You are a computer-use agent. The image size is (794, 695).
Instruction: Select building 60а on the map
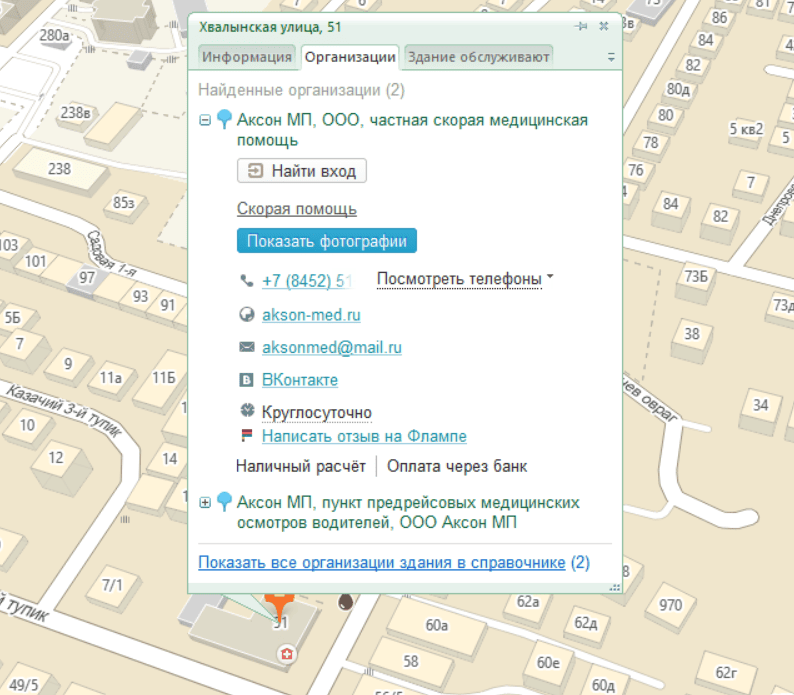436,626
